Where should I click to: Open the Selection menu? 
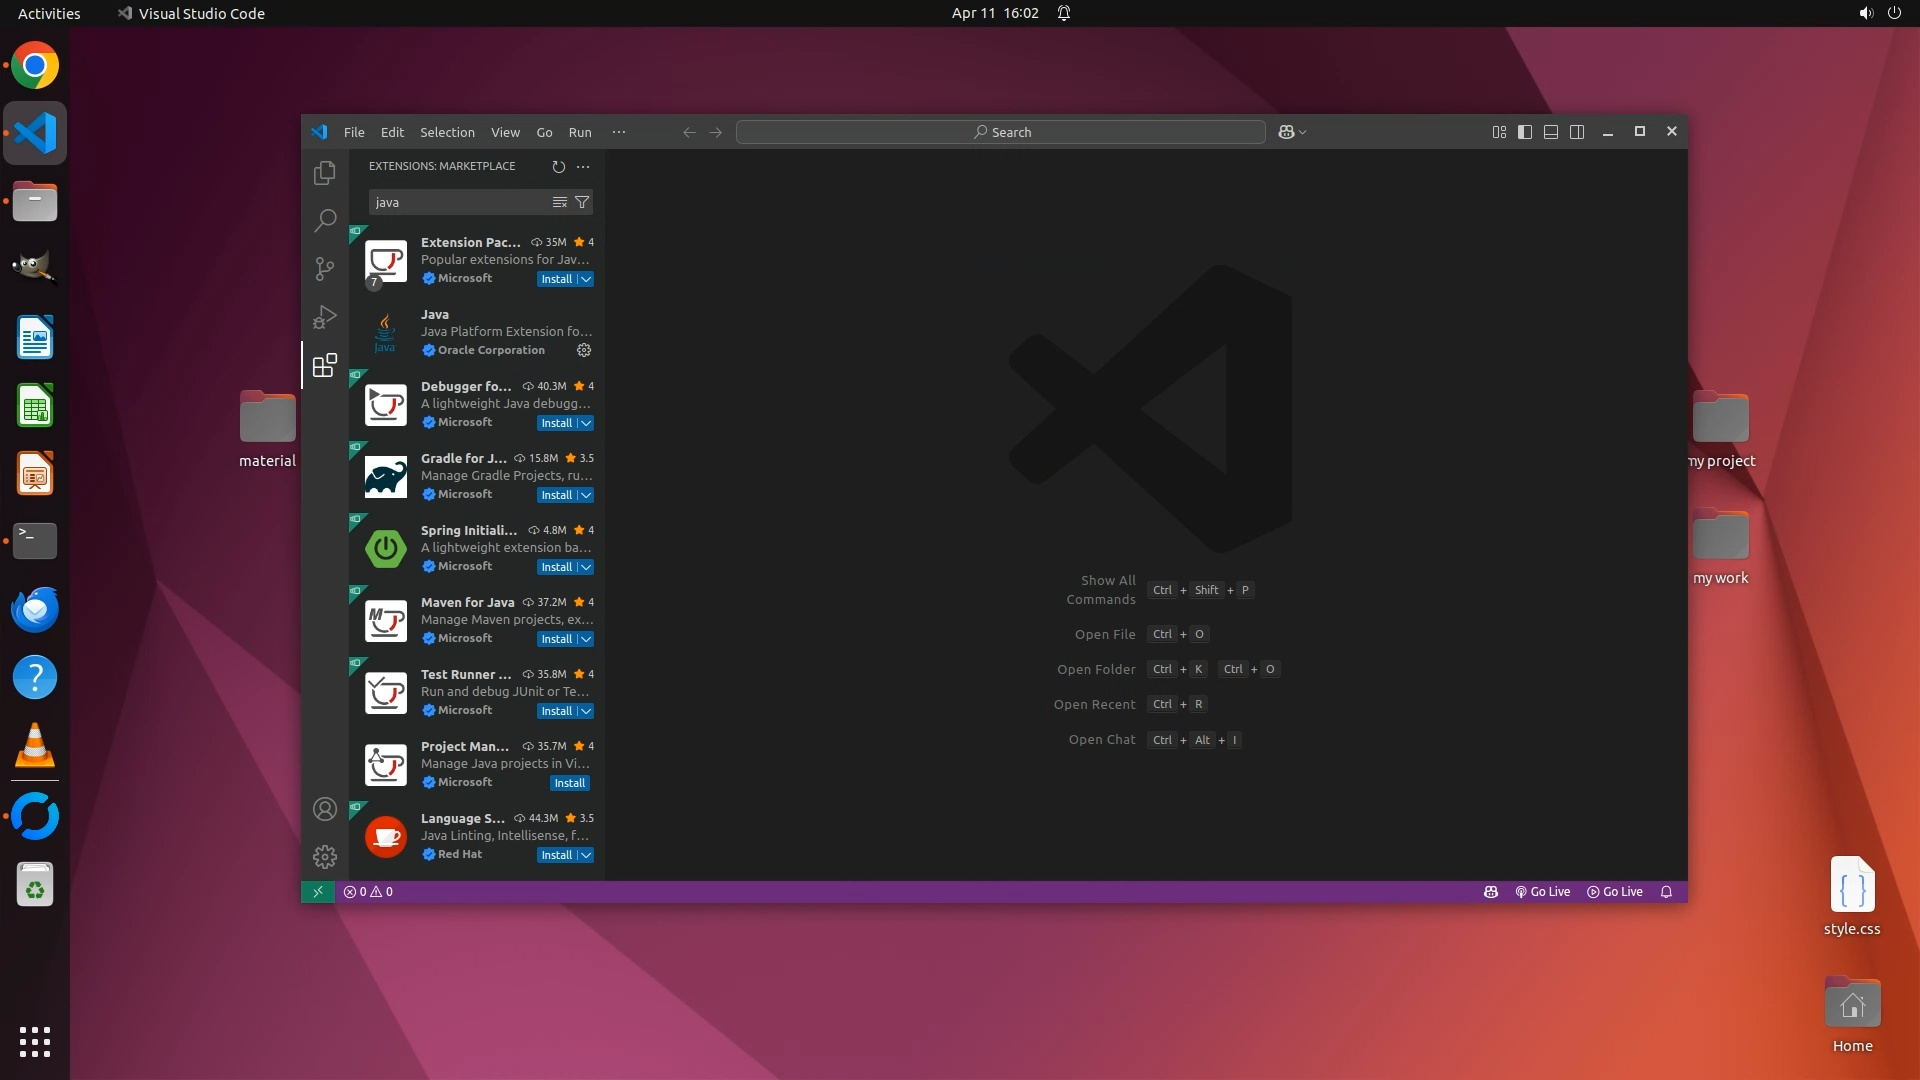447,132
